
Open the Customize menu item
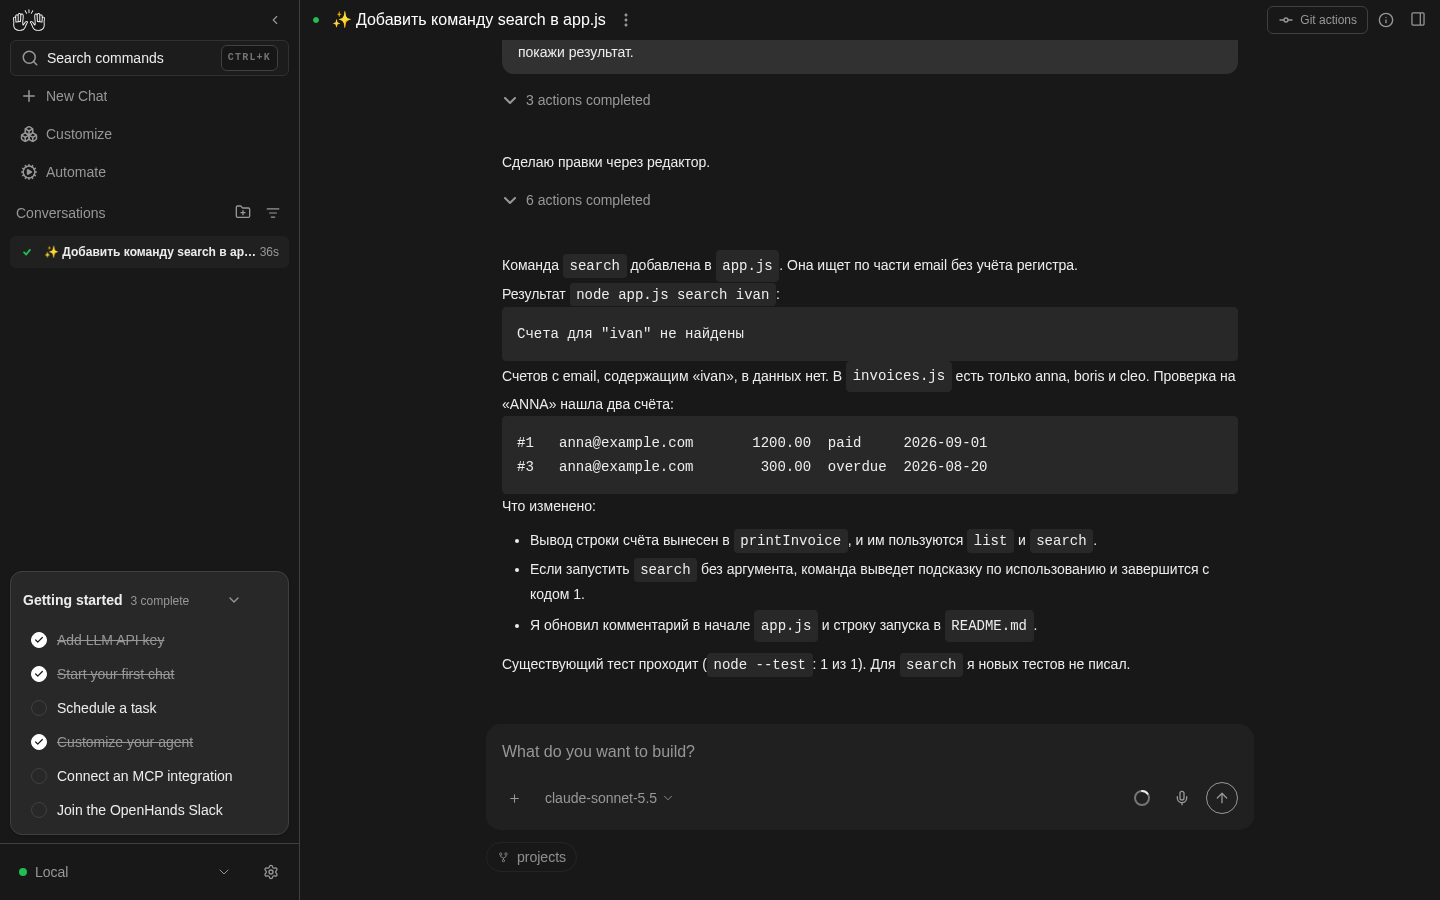150,134
